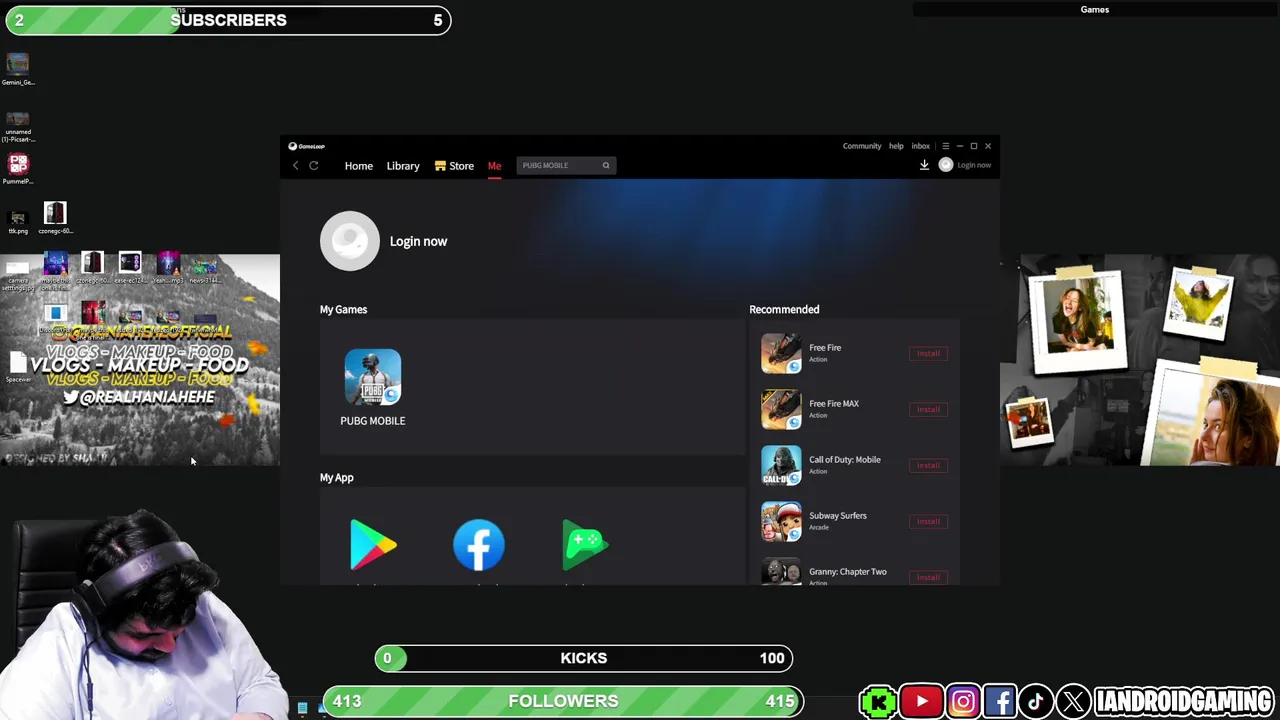
Task: Click the Call of Duty: Mobile thumbnail
Action: (x=781, y=465)
